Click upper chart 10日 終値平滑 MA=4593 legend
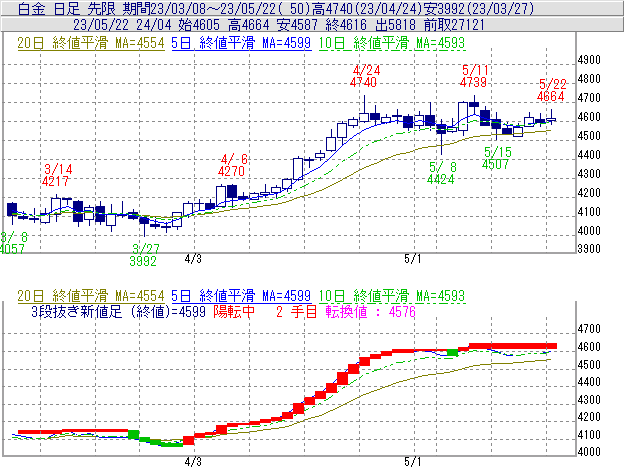This screenshot has width=624, height=475. point(392,43)
